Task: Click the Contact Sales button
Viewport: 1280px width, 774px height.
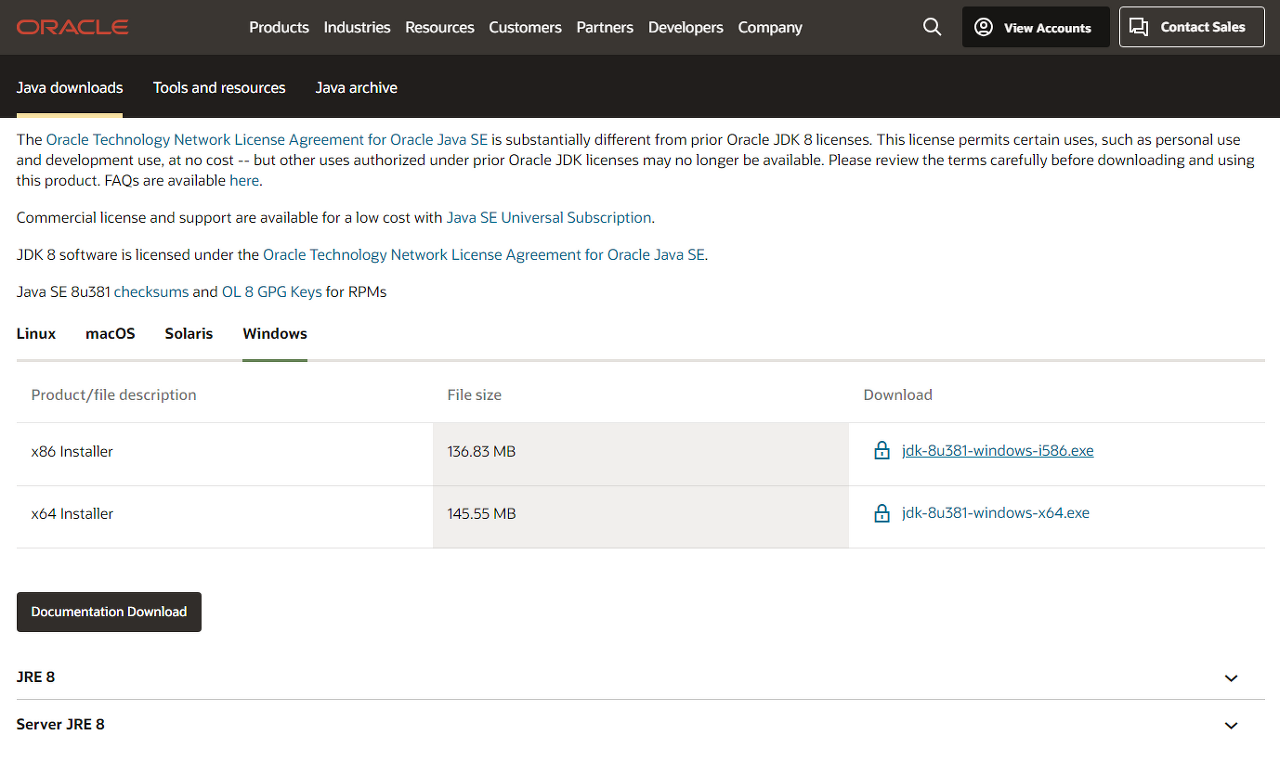Action: tap(1192, 27)
